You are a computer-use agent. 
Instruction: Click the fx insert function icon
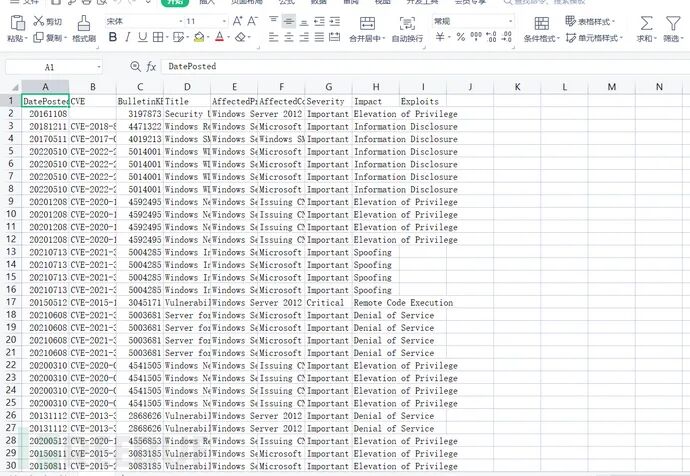151,67
